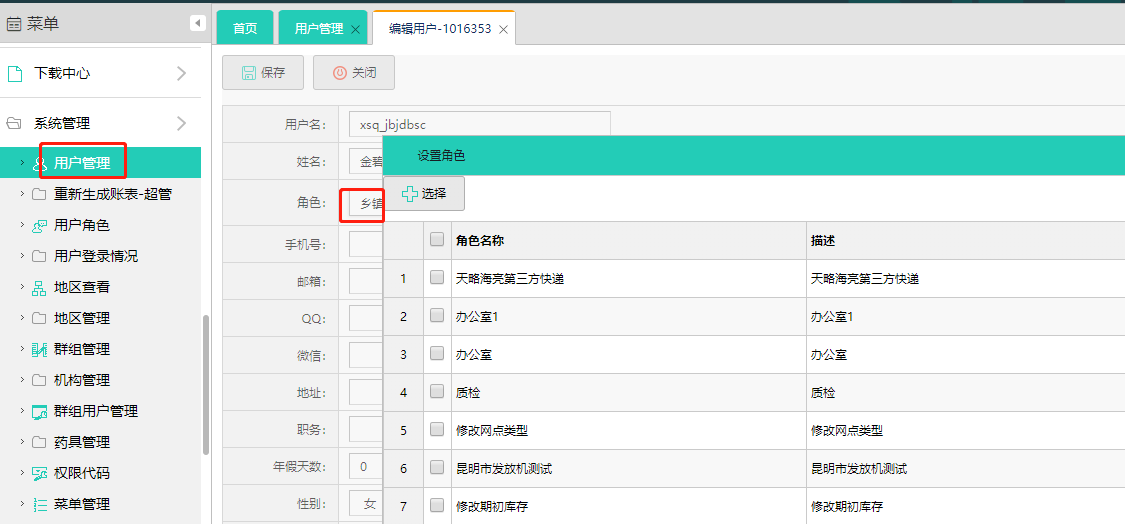The height and width of the screenshot is (524, 1125).
Task: Click the 地区查看 hierarchy icon
Action: coord(39,287)
